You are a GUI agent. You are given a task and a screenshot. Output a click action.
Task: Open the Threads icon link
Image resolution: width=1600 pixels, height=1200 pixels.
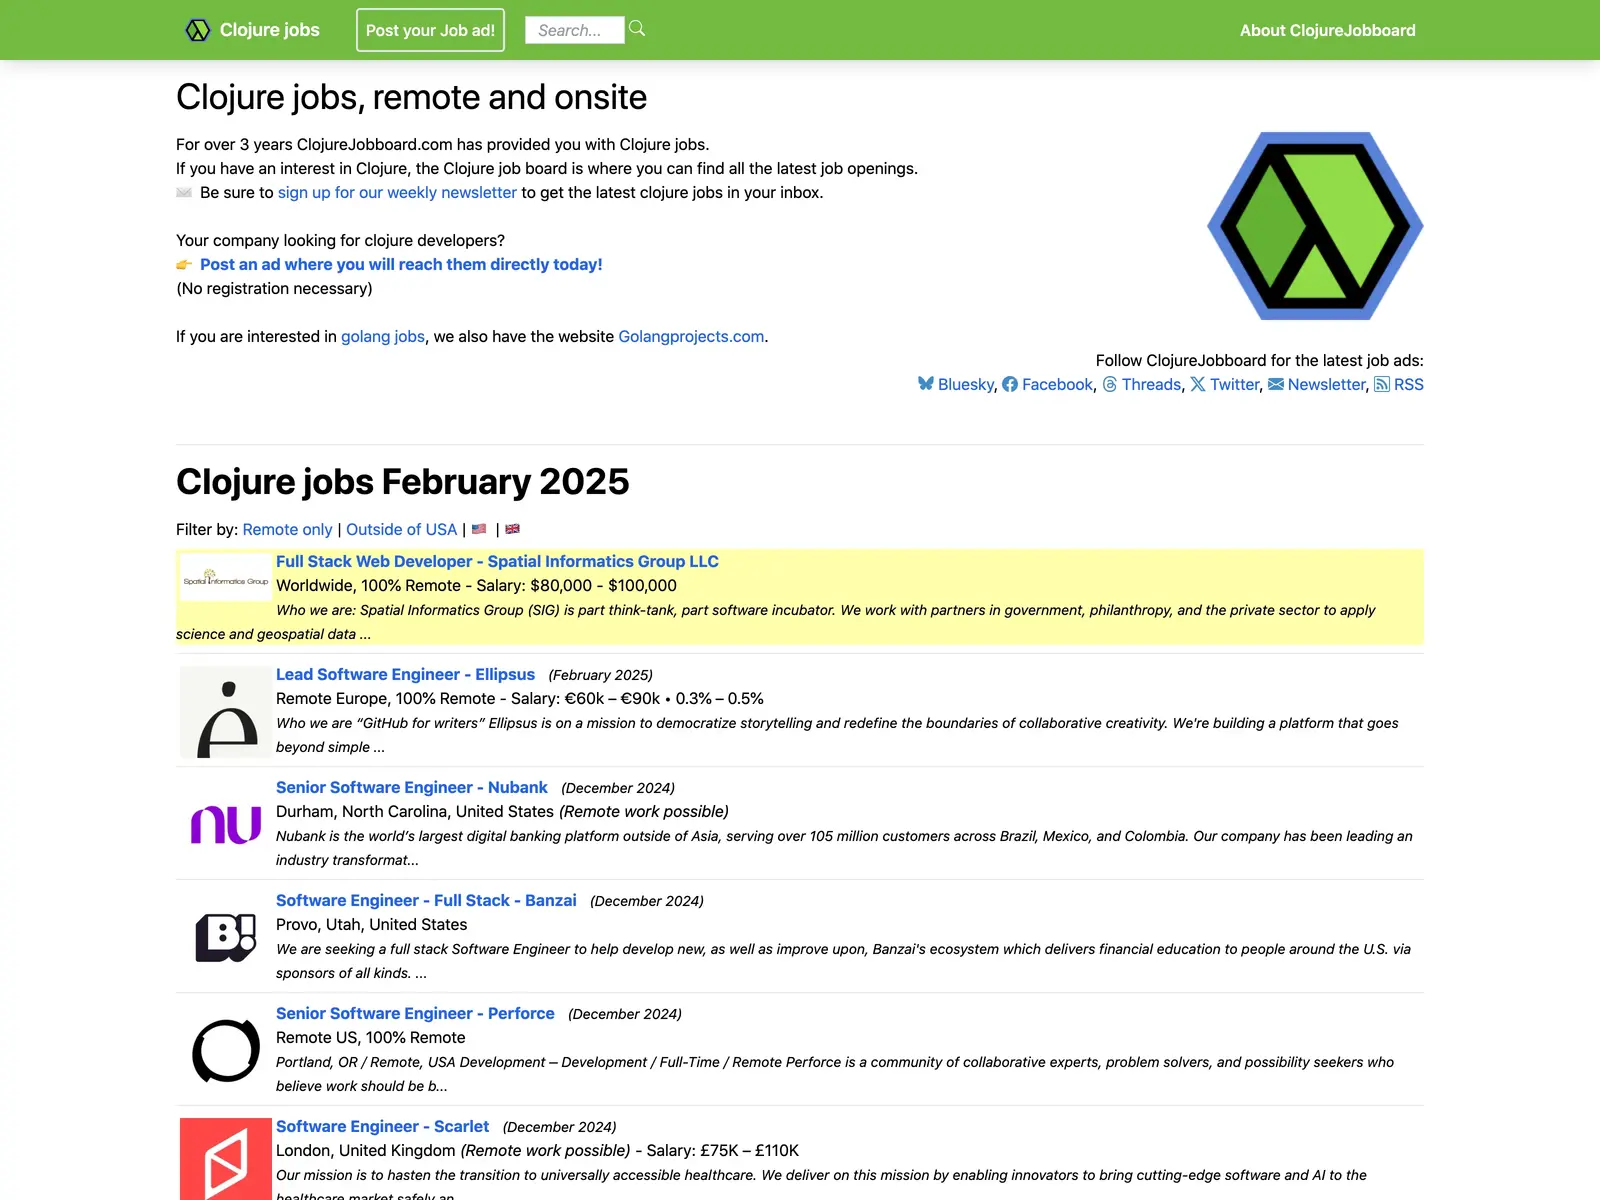coord(1110,384)
